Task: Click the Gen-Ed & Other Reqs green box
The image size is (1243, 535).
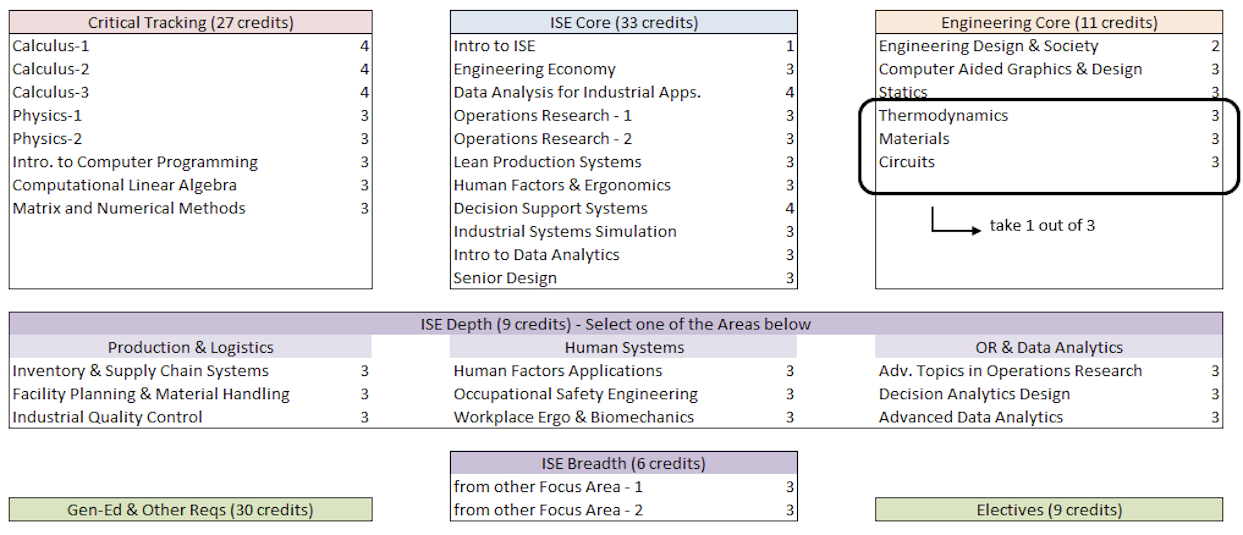Action: tap(190, 510)
